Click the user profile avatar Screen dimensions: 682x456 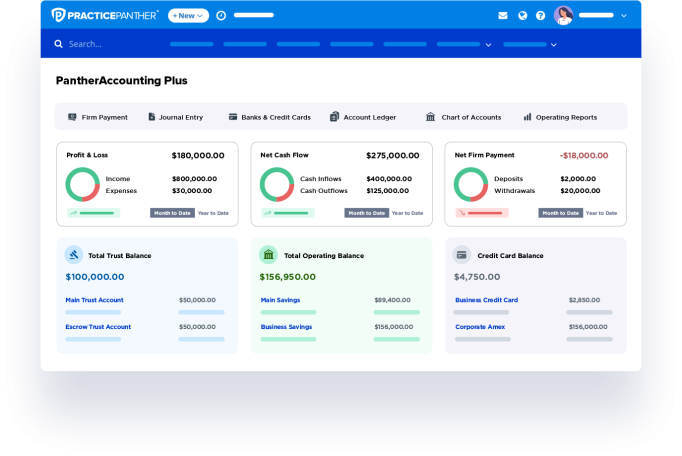coord(564,15)
